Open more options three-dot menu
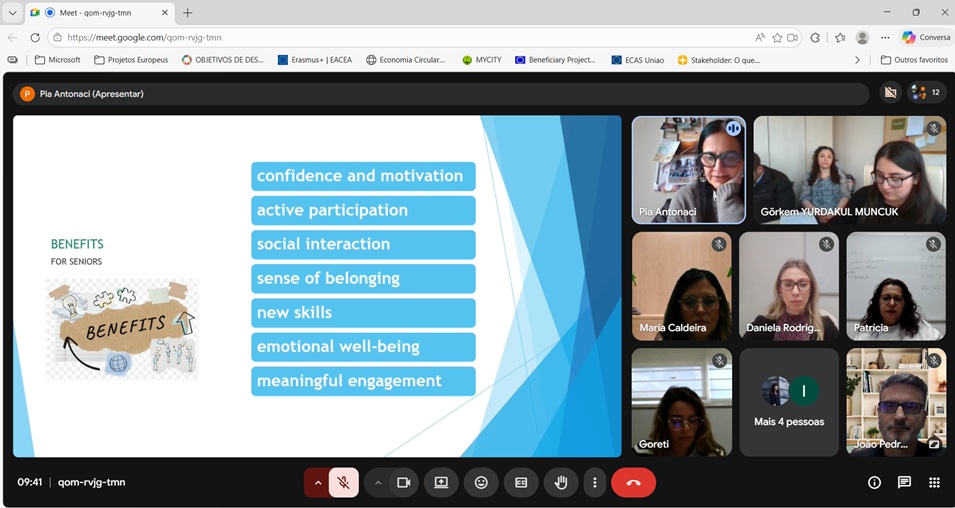This screenshot has width=955, height=508. [595, 482]
